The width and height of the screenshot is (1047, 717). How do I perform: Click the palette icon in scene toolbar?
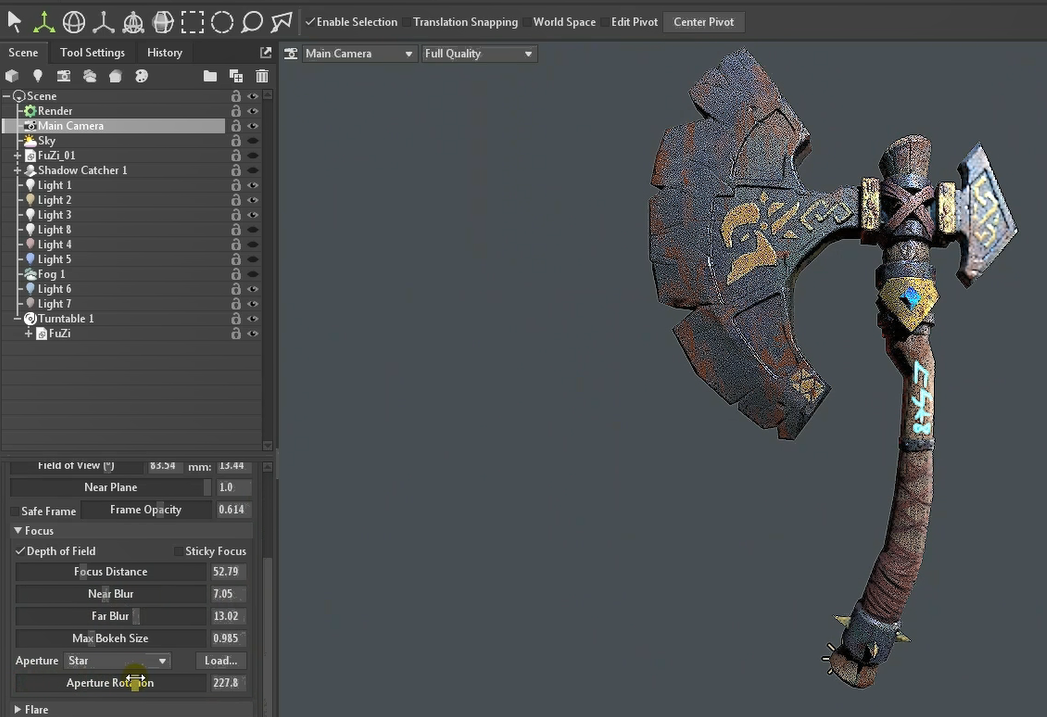pos(142,76)
